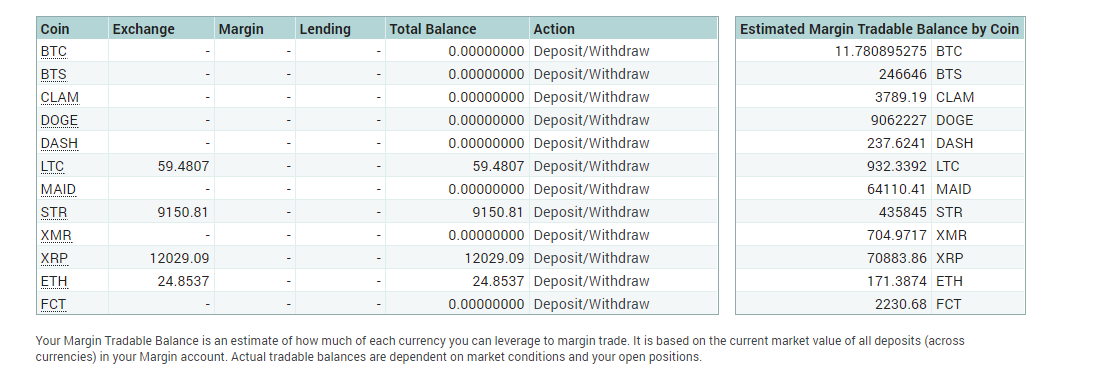This screenshot has width=1093, height=380.
Task: Select the XMR coin link
Action: (x=56, y=235)
